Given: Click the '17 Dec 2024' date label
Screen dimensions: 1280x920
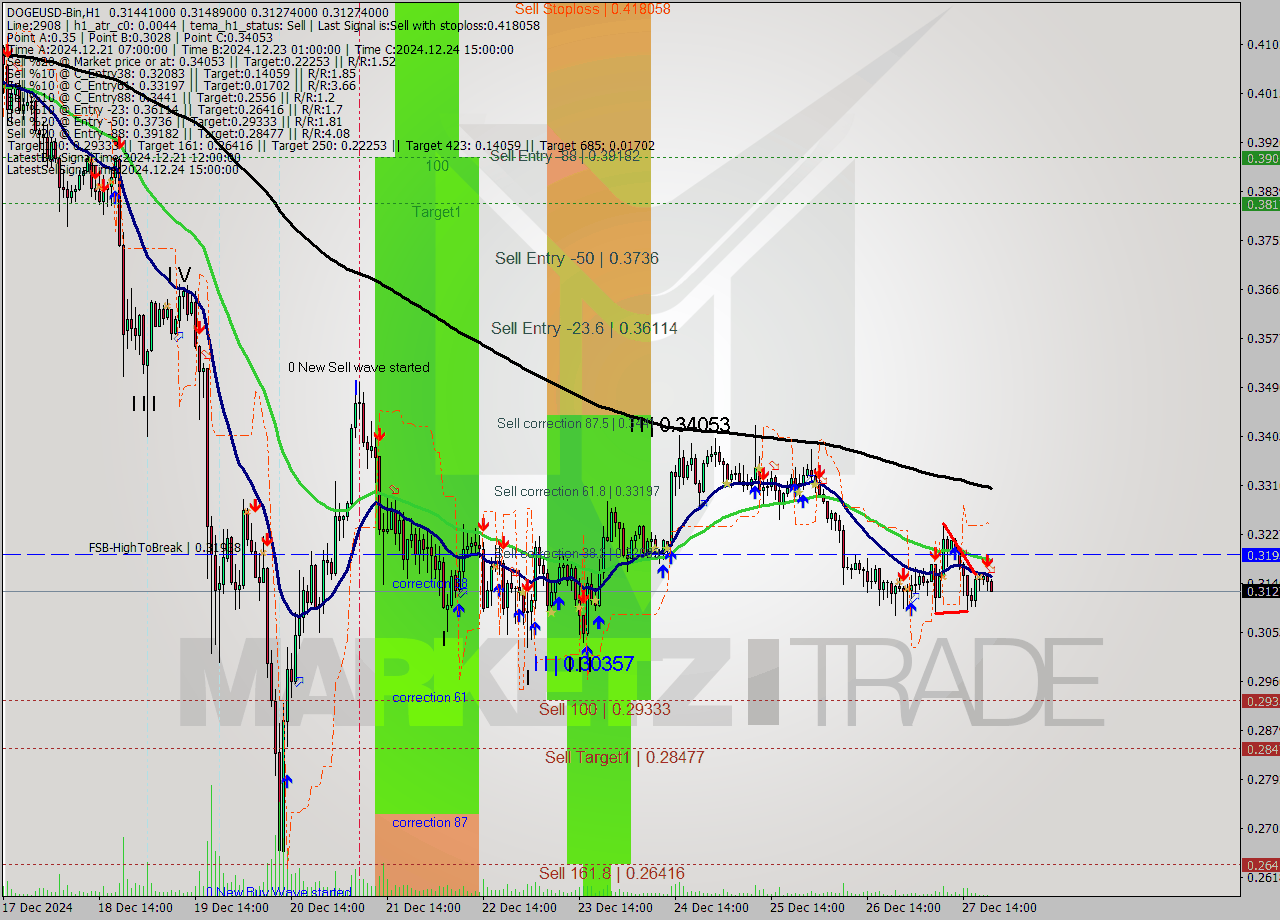Looking at the screenshot, I should point(38,908).
